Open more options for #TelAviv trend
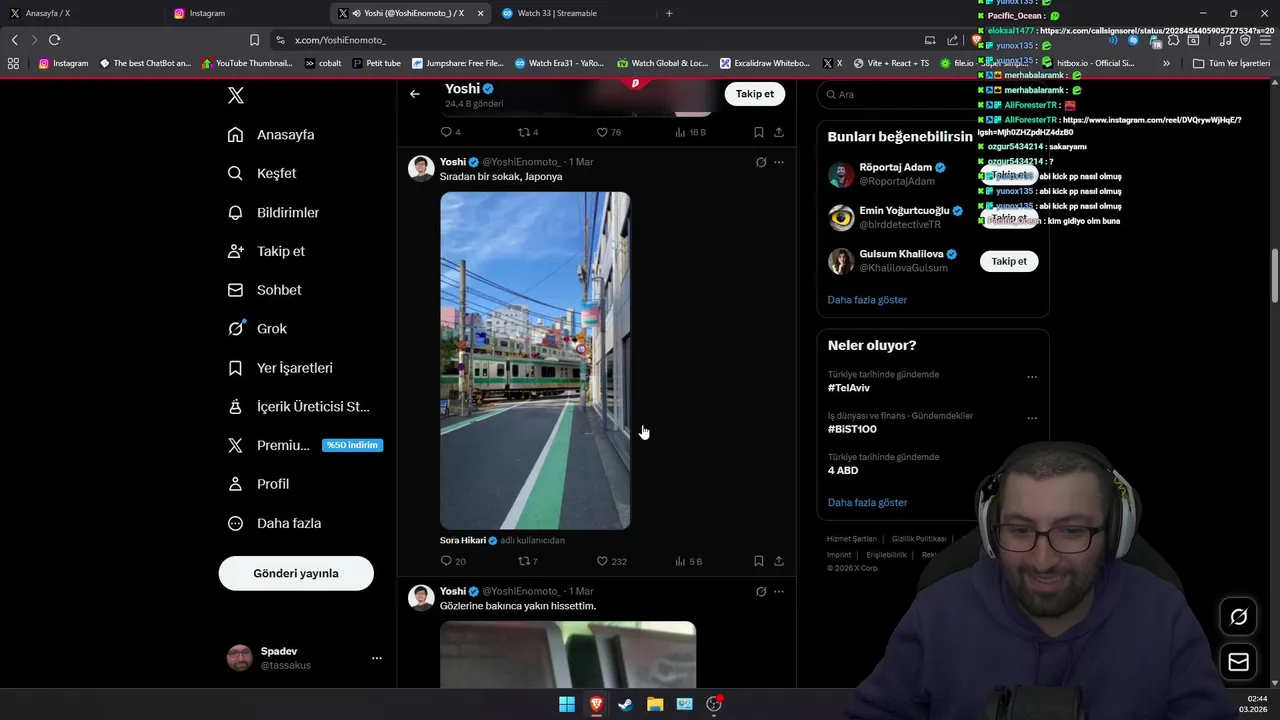The width and height of the screenshot is (1280, 720). pyautogui.click(x=1032, y=377)
